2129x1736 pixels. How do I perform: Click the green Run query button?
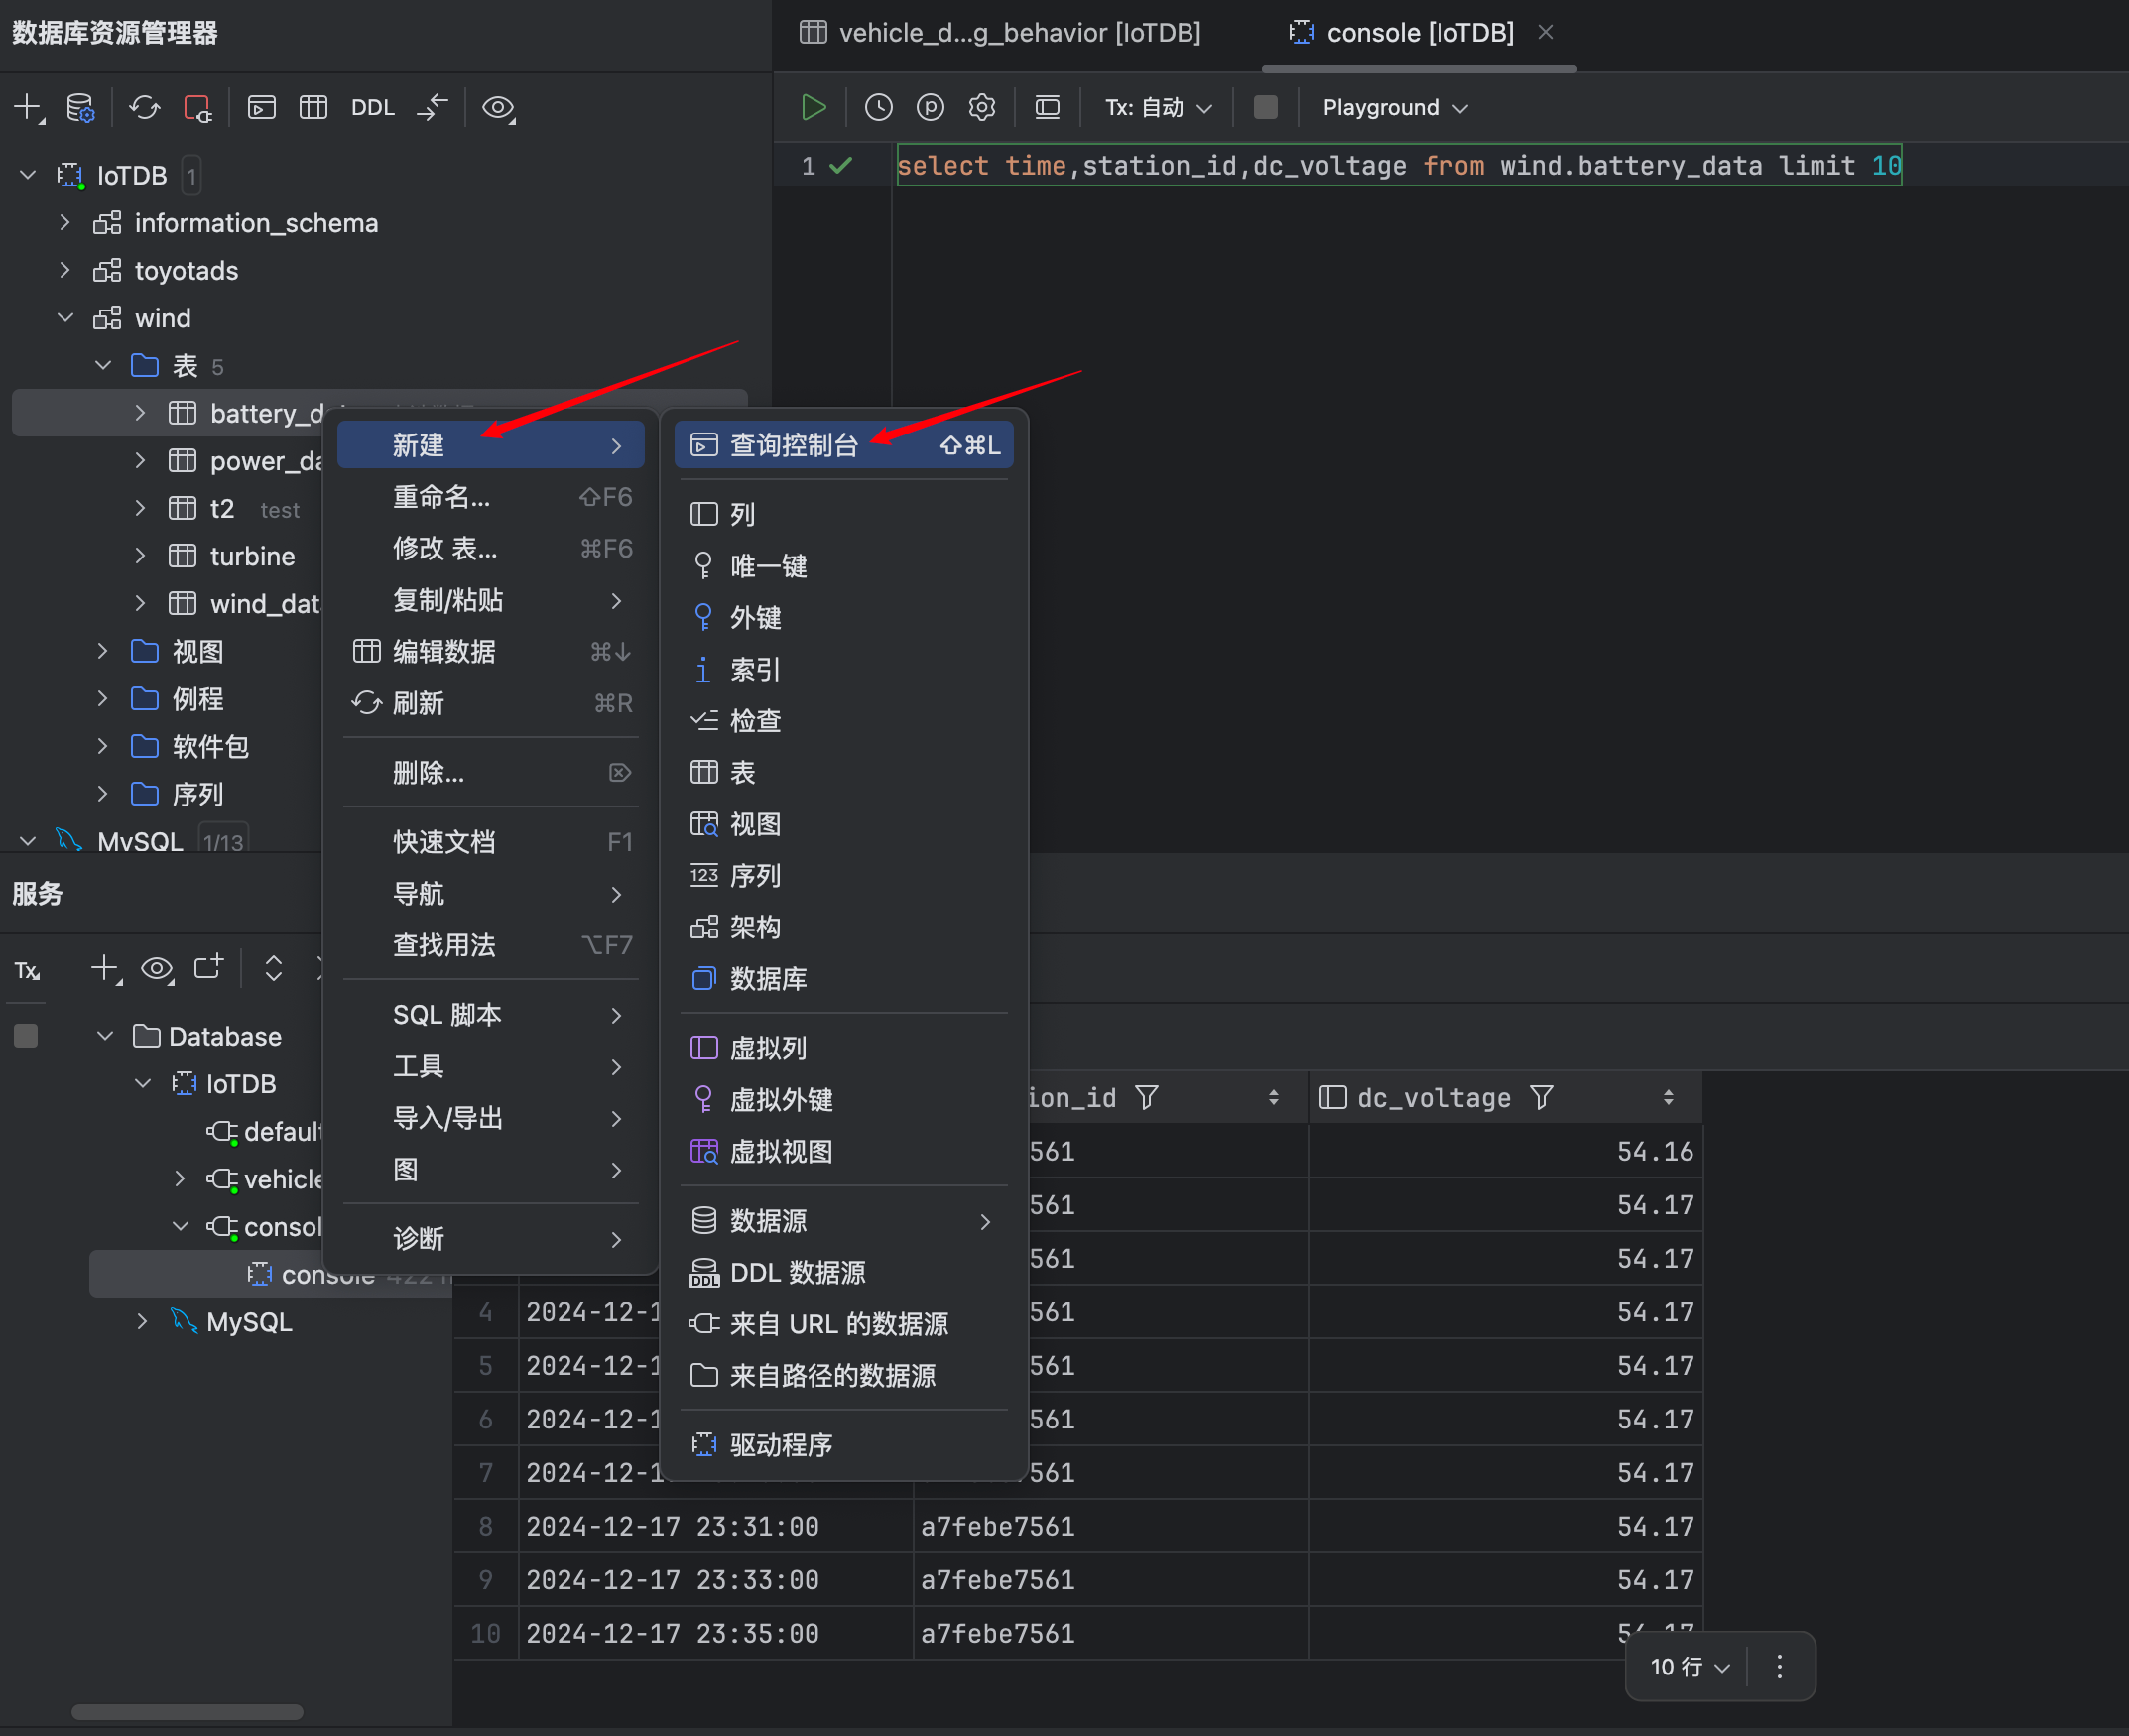(x=813, y=107)
